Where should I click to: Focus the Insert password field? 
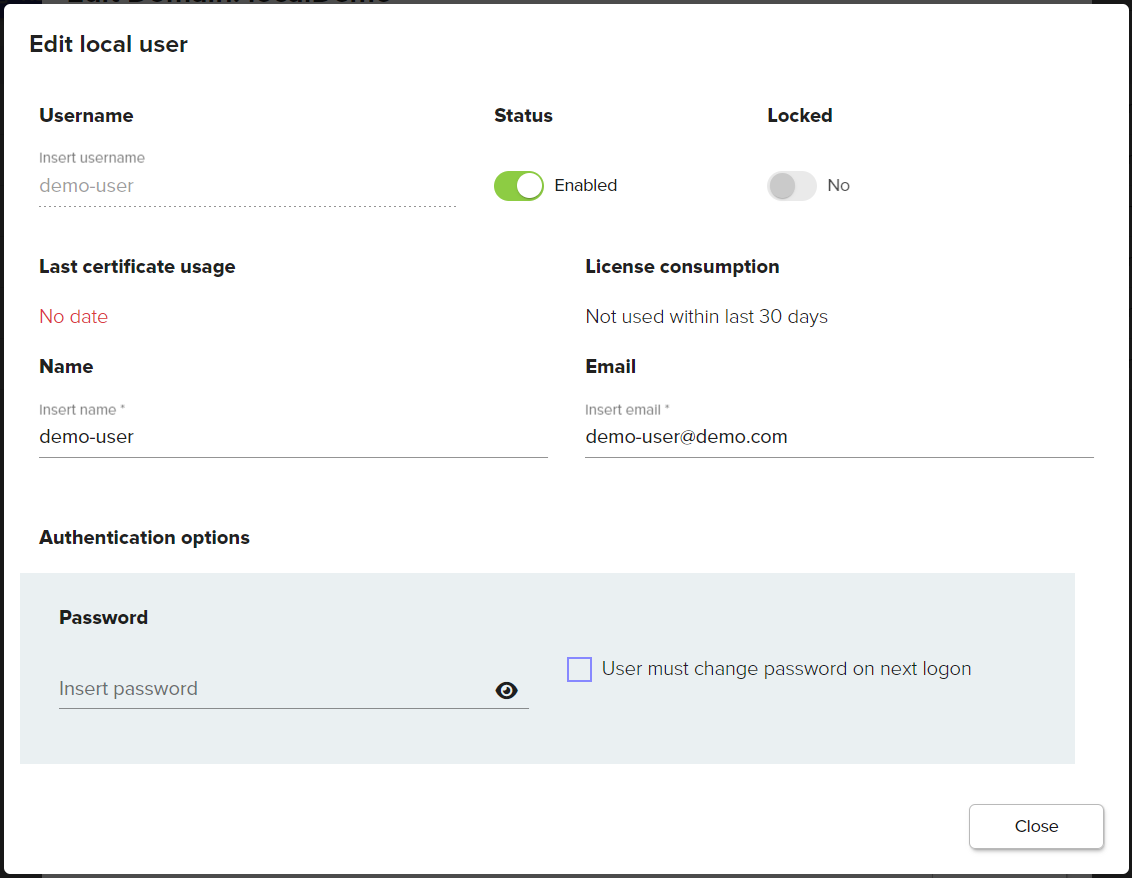pyautogui.click(x=270, y=689)
